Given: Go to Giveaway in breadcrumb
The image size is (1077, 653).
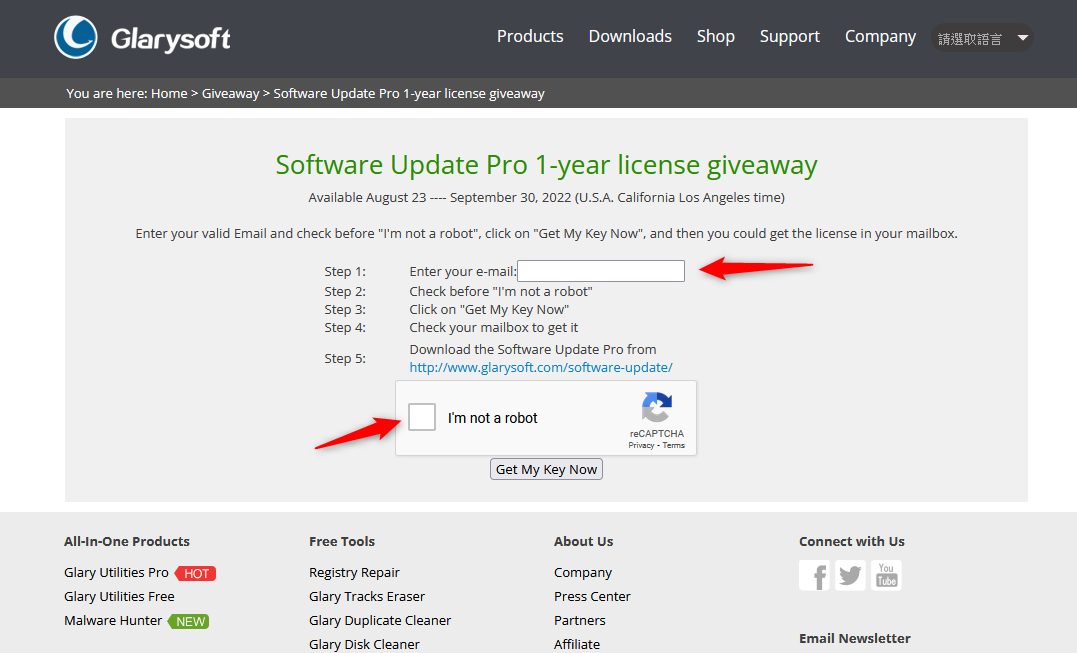Looking at the screenshot, I should [x=230, y=93].
